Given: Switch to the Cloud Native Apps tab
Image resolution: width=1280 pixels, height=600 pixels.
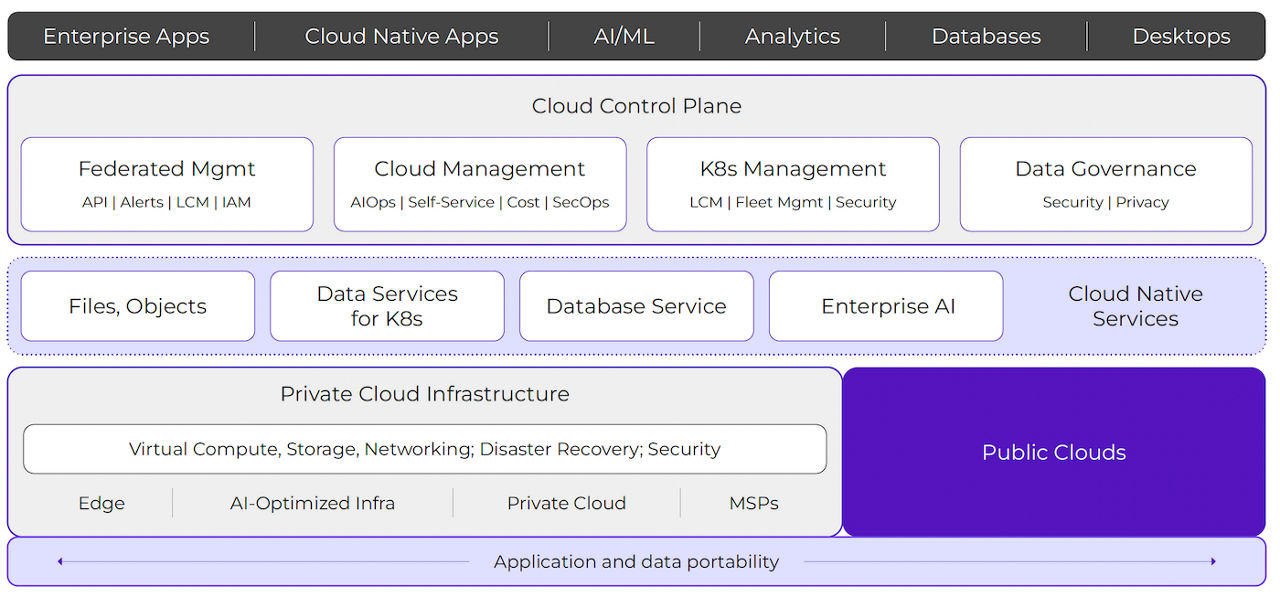Looking at the screenshot, I should tap(401, 36).
